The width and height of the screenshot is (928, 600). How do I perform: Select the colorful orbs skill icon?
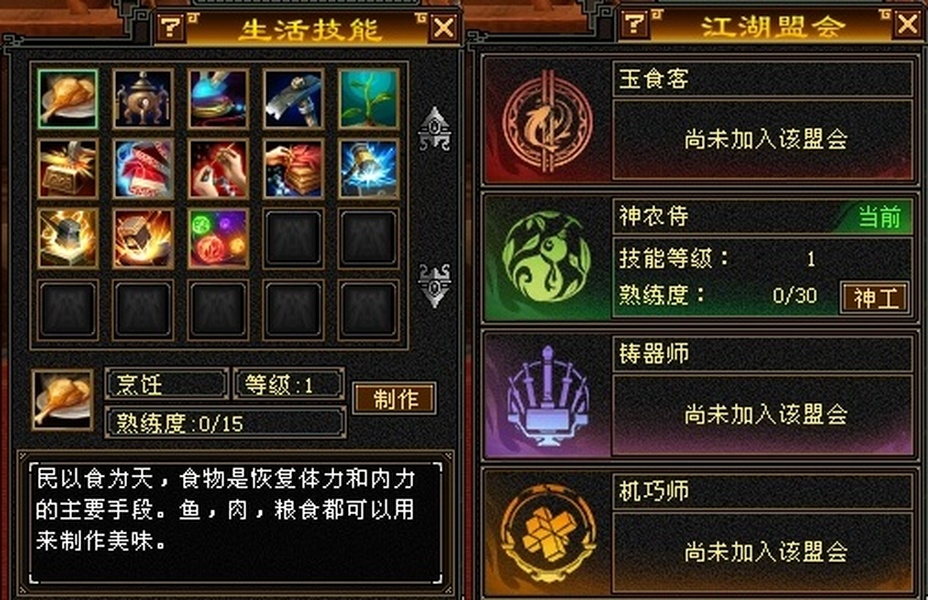click(218, 238)
